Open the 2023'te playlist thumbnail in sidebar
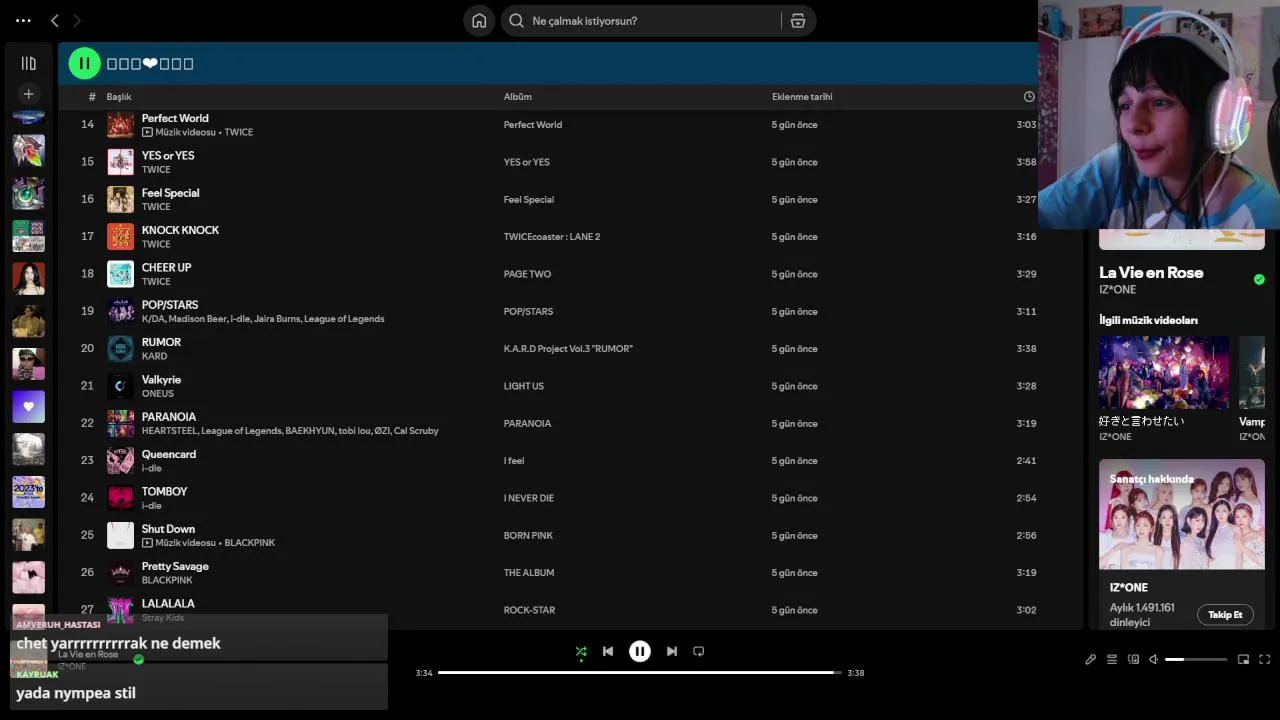 pos(28,492)
